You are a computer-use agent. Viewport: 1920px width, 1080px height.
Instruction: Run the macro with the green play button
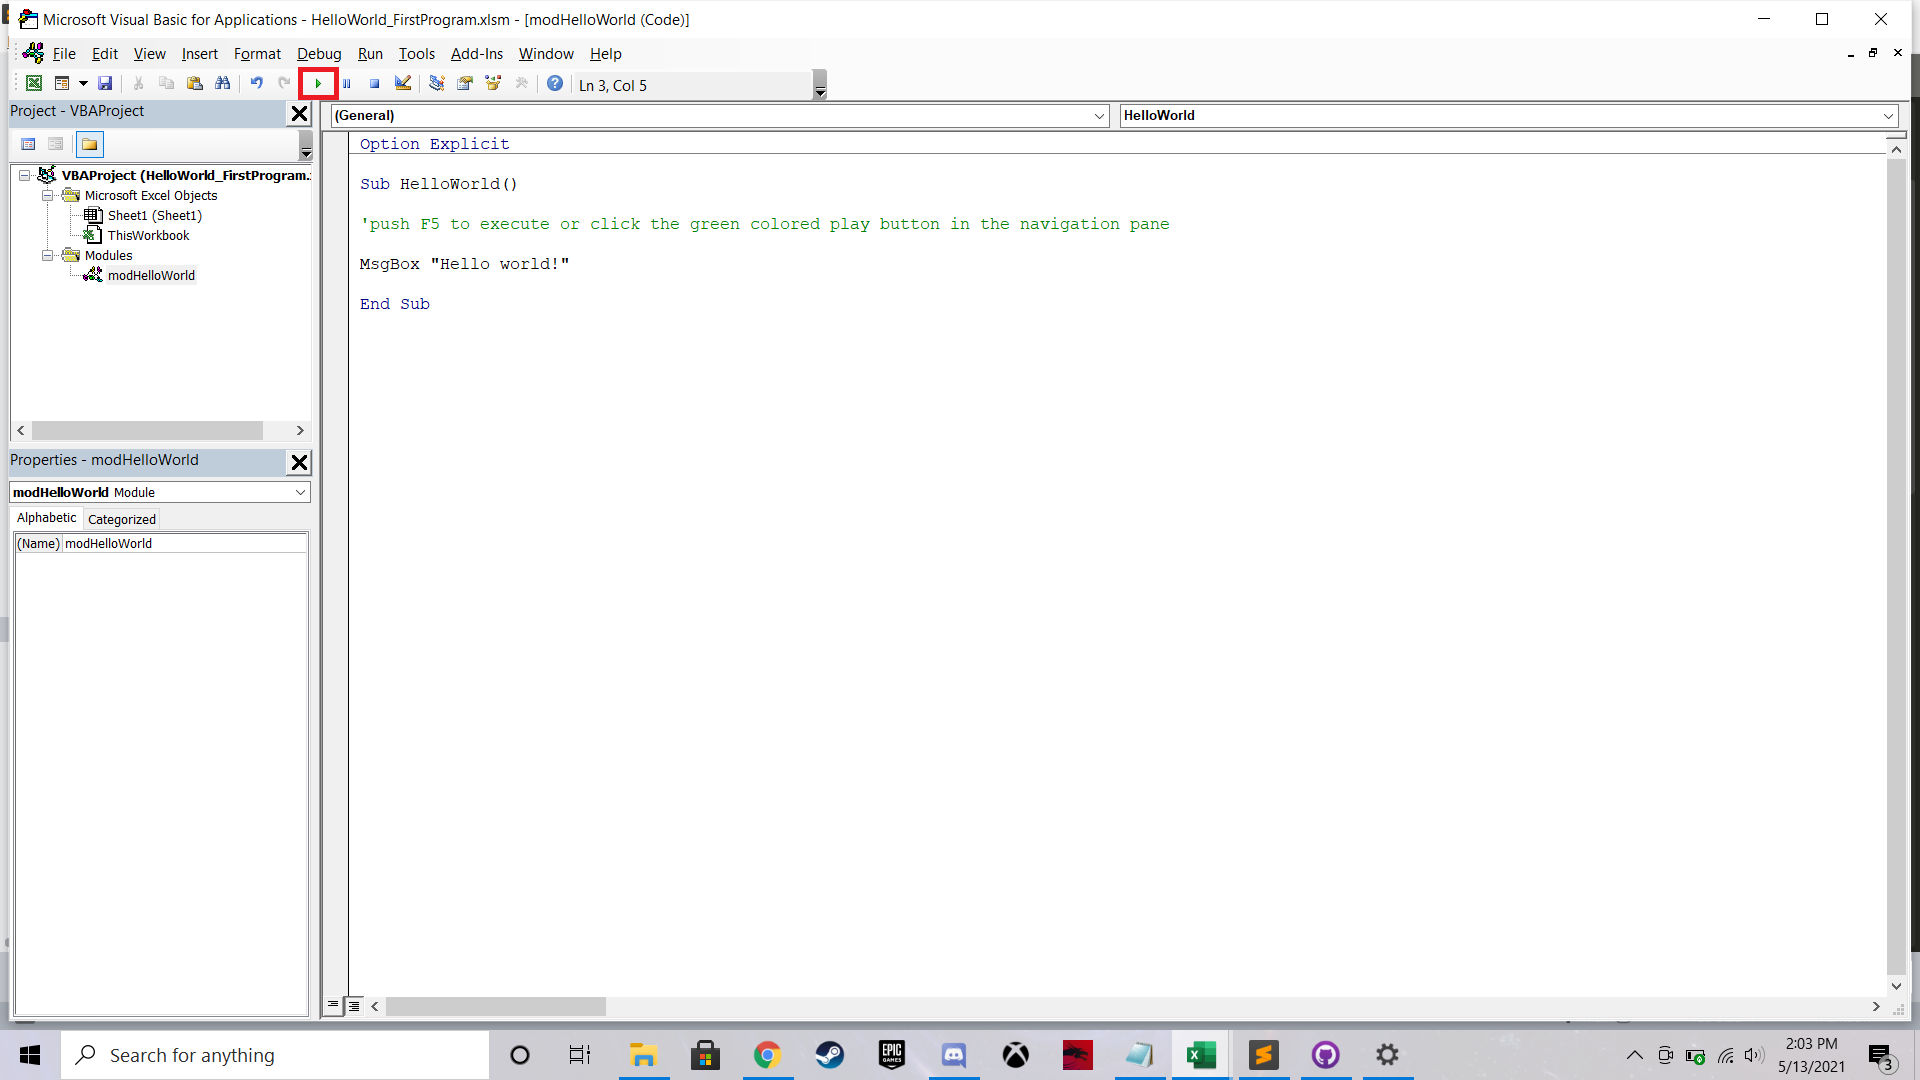318,84
